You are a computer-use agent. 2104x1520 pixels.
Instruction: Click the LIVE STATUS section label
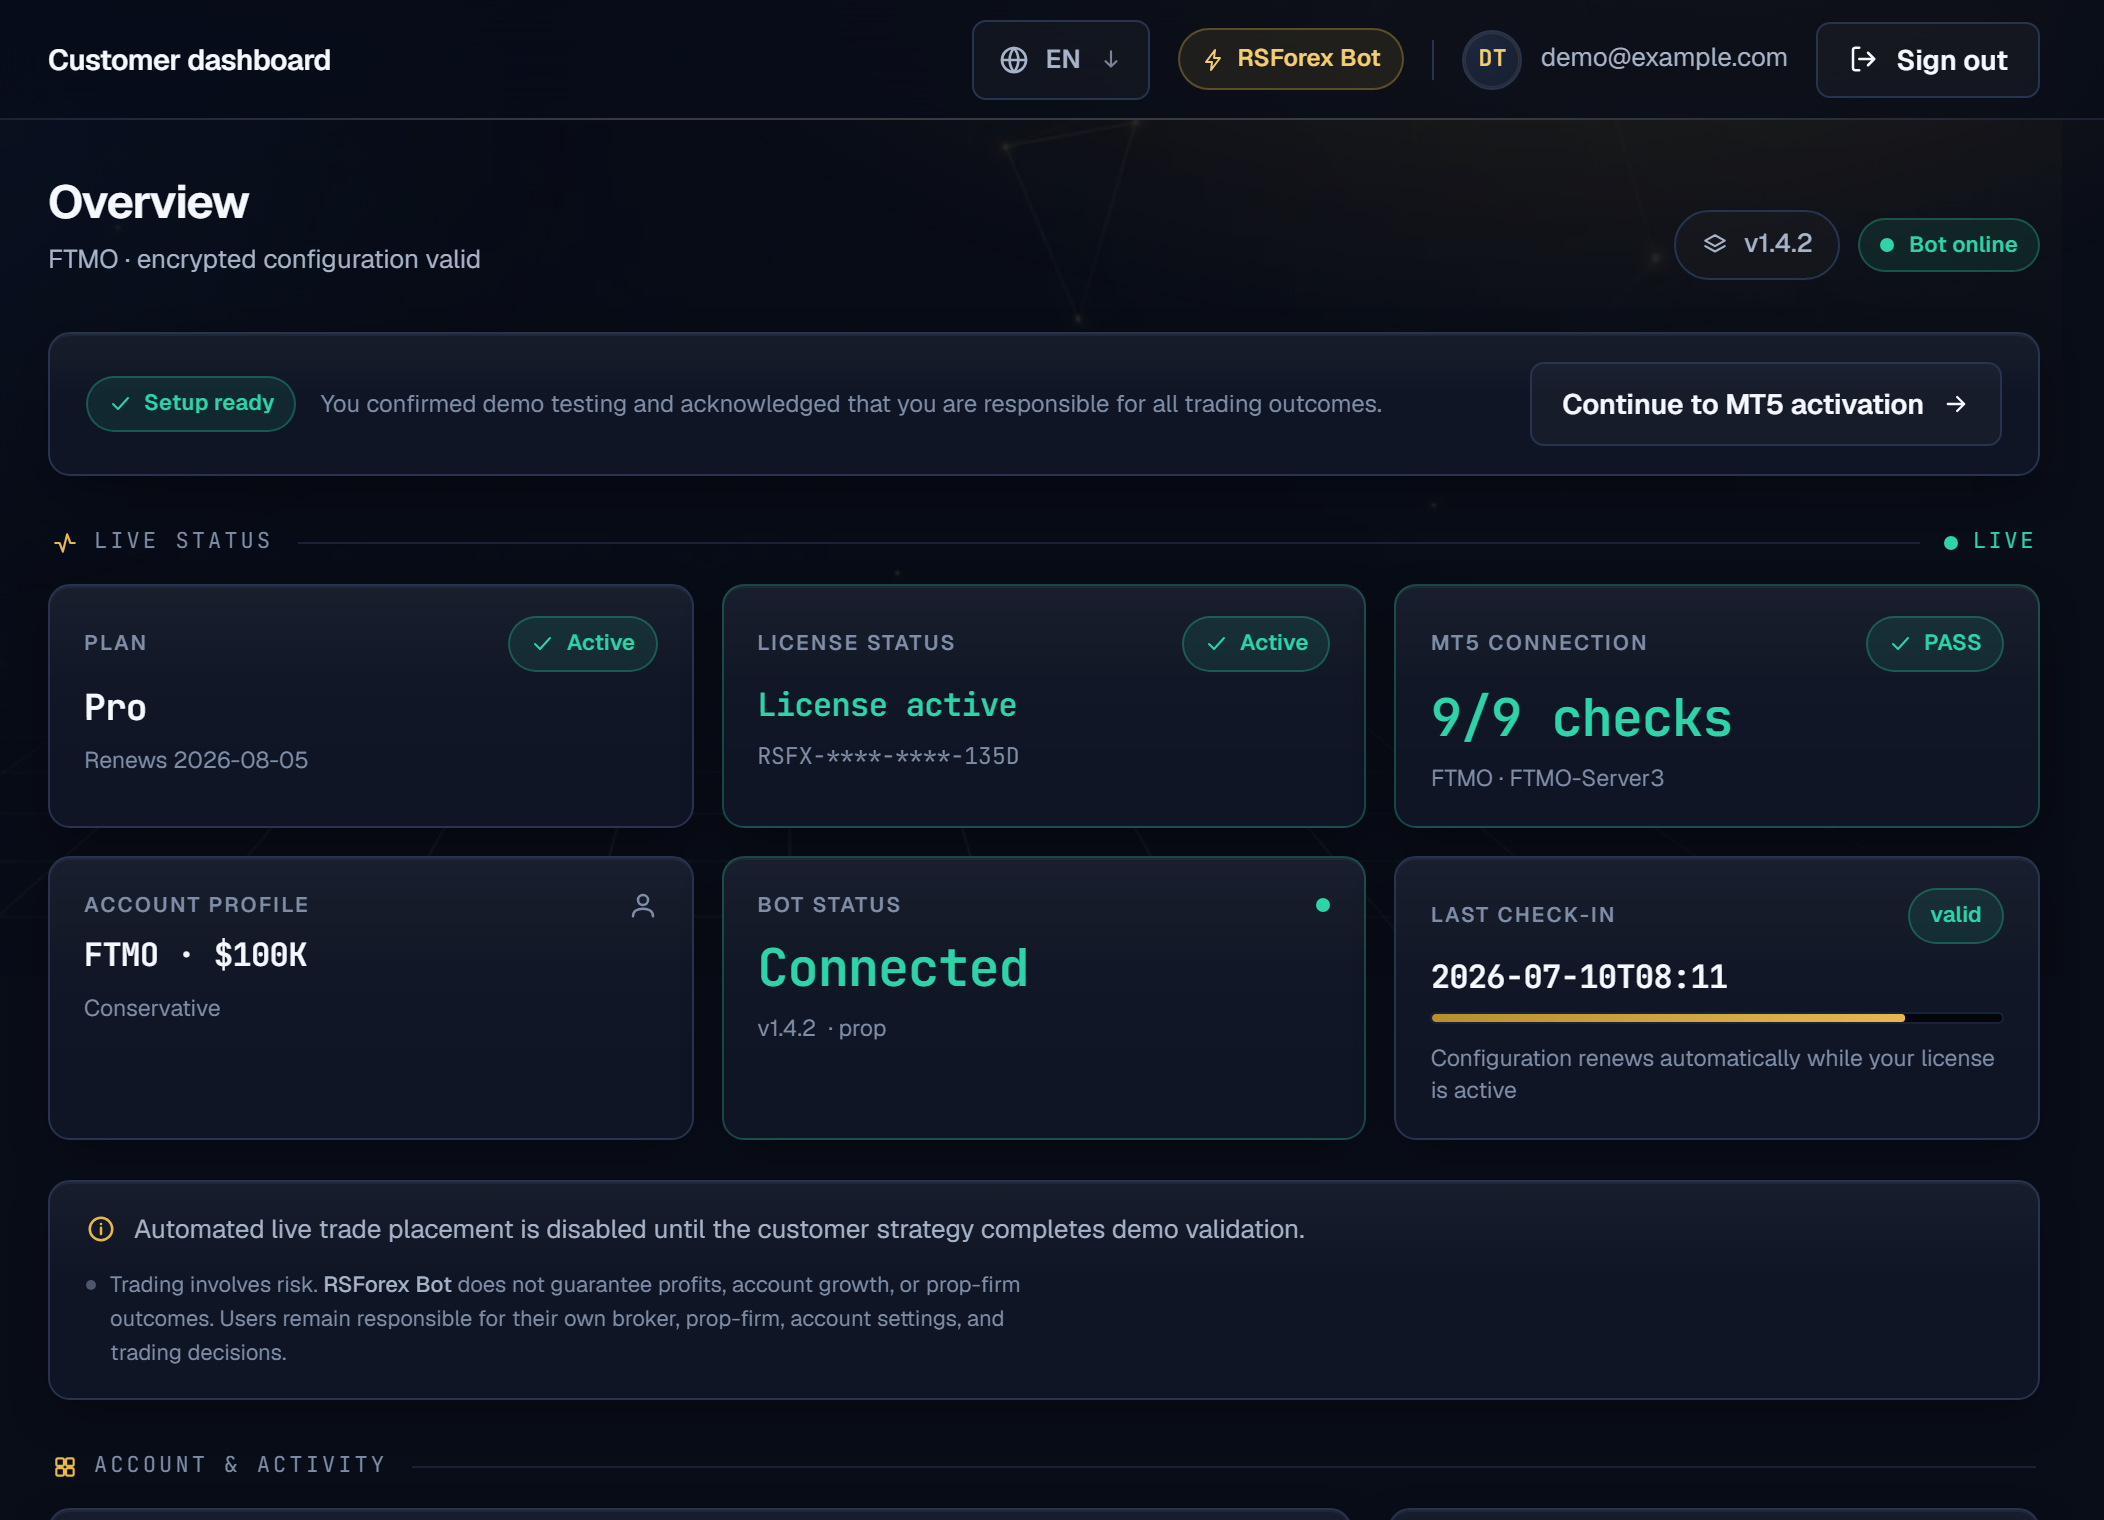click(x=183, y=541)
